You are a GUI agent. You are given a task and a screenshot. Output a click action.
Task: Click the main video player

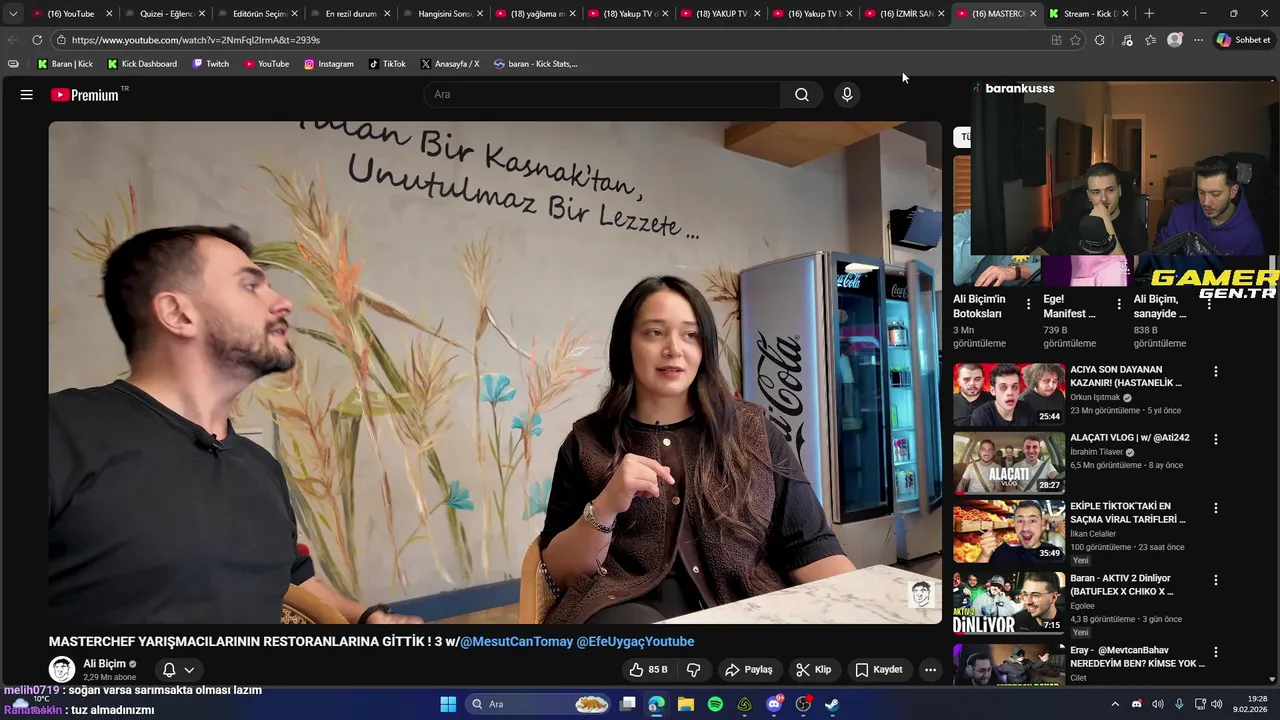click(x=495, y=373)
